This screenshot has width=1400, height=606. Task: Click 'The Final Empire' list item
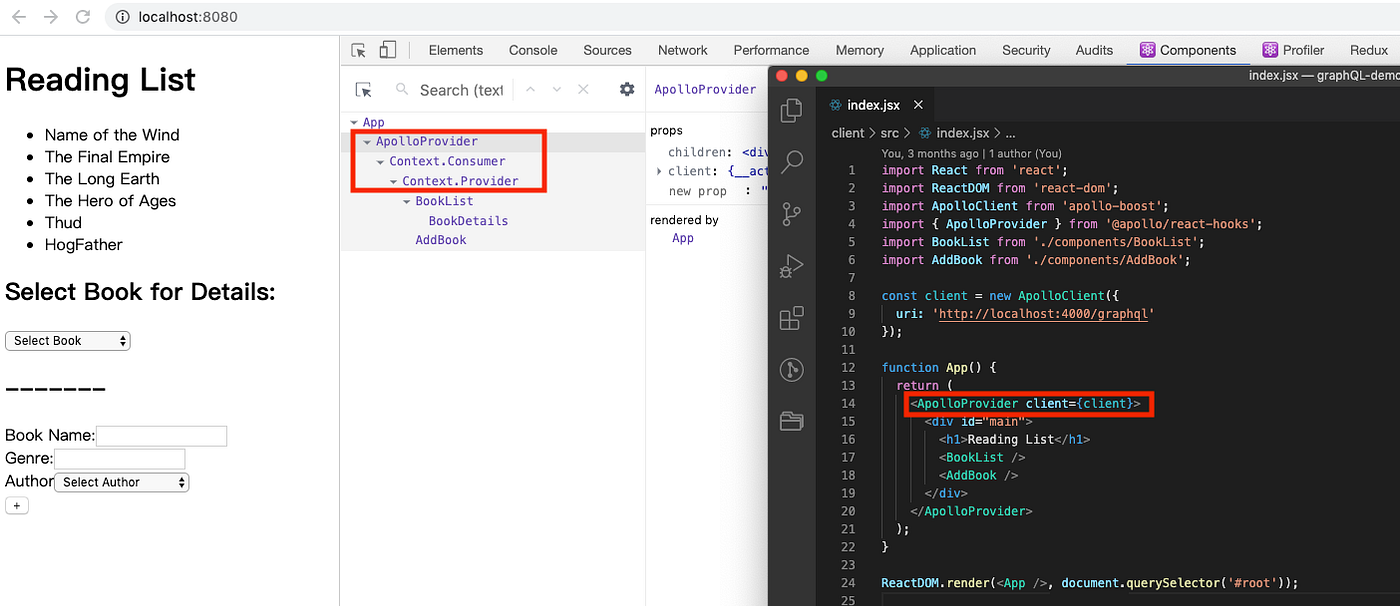[x=107, y=157]
